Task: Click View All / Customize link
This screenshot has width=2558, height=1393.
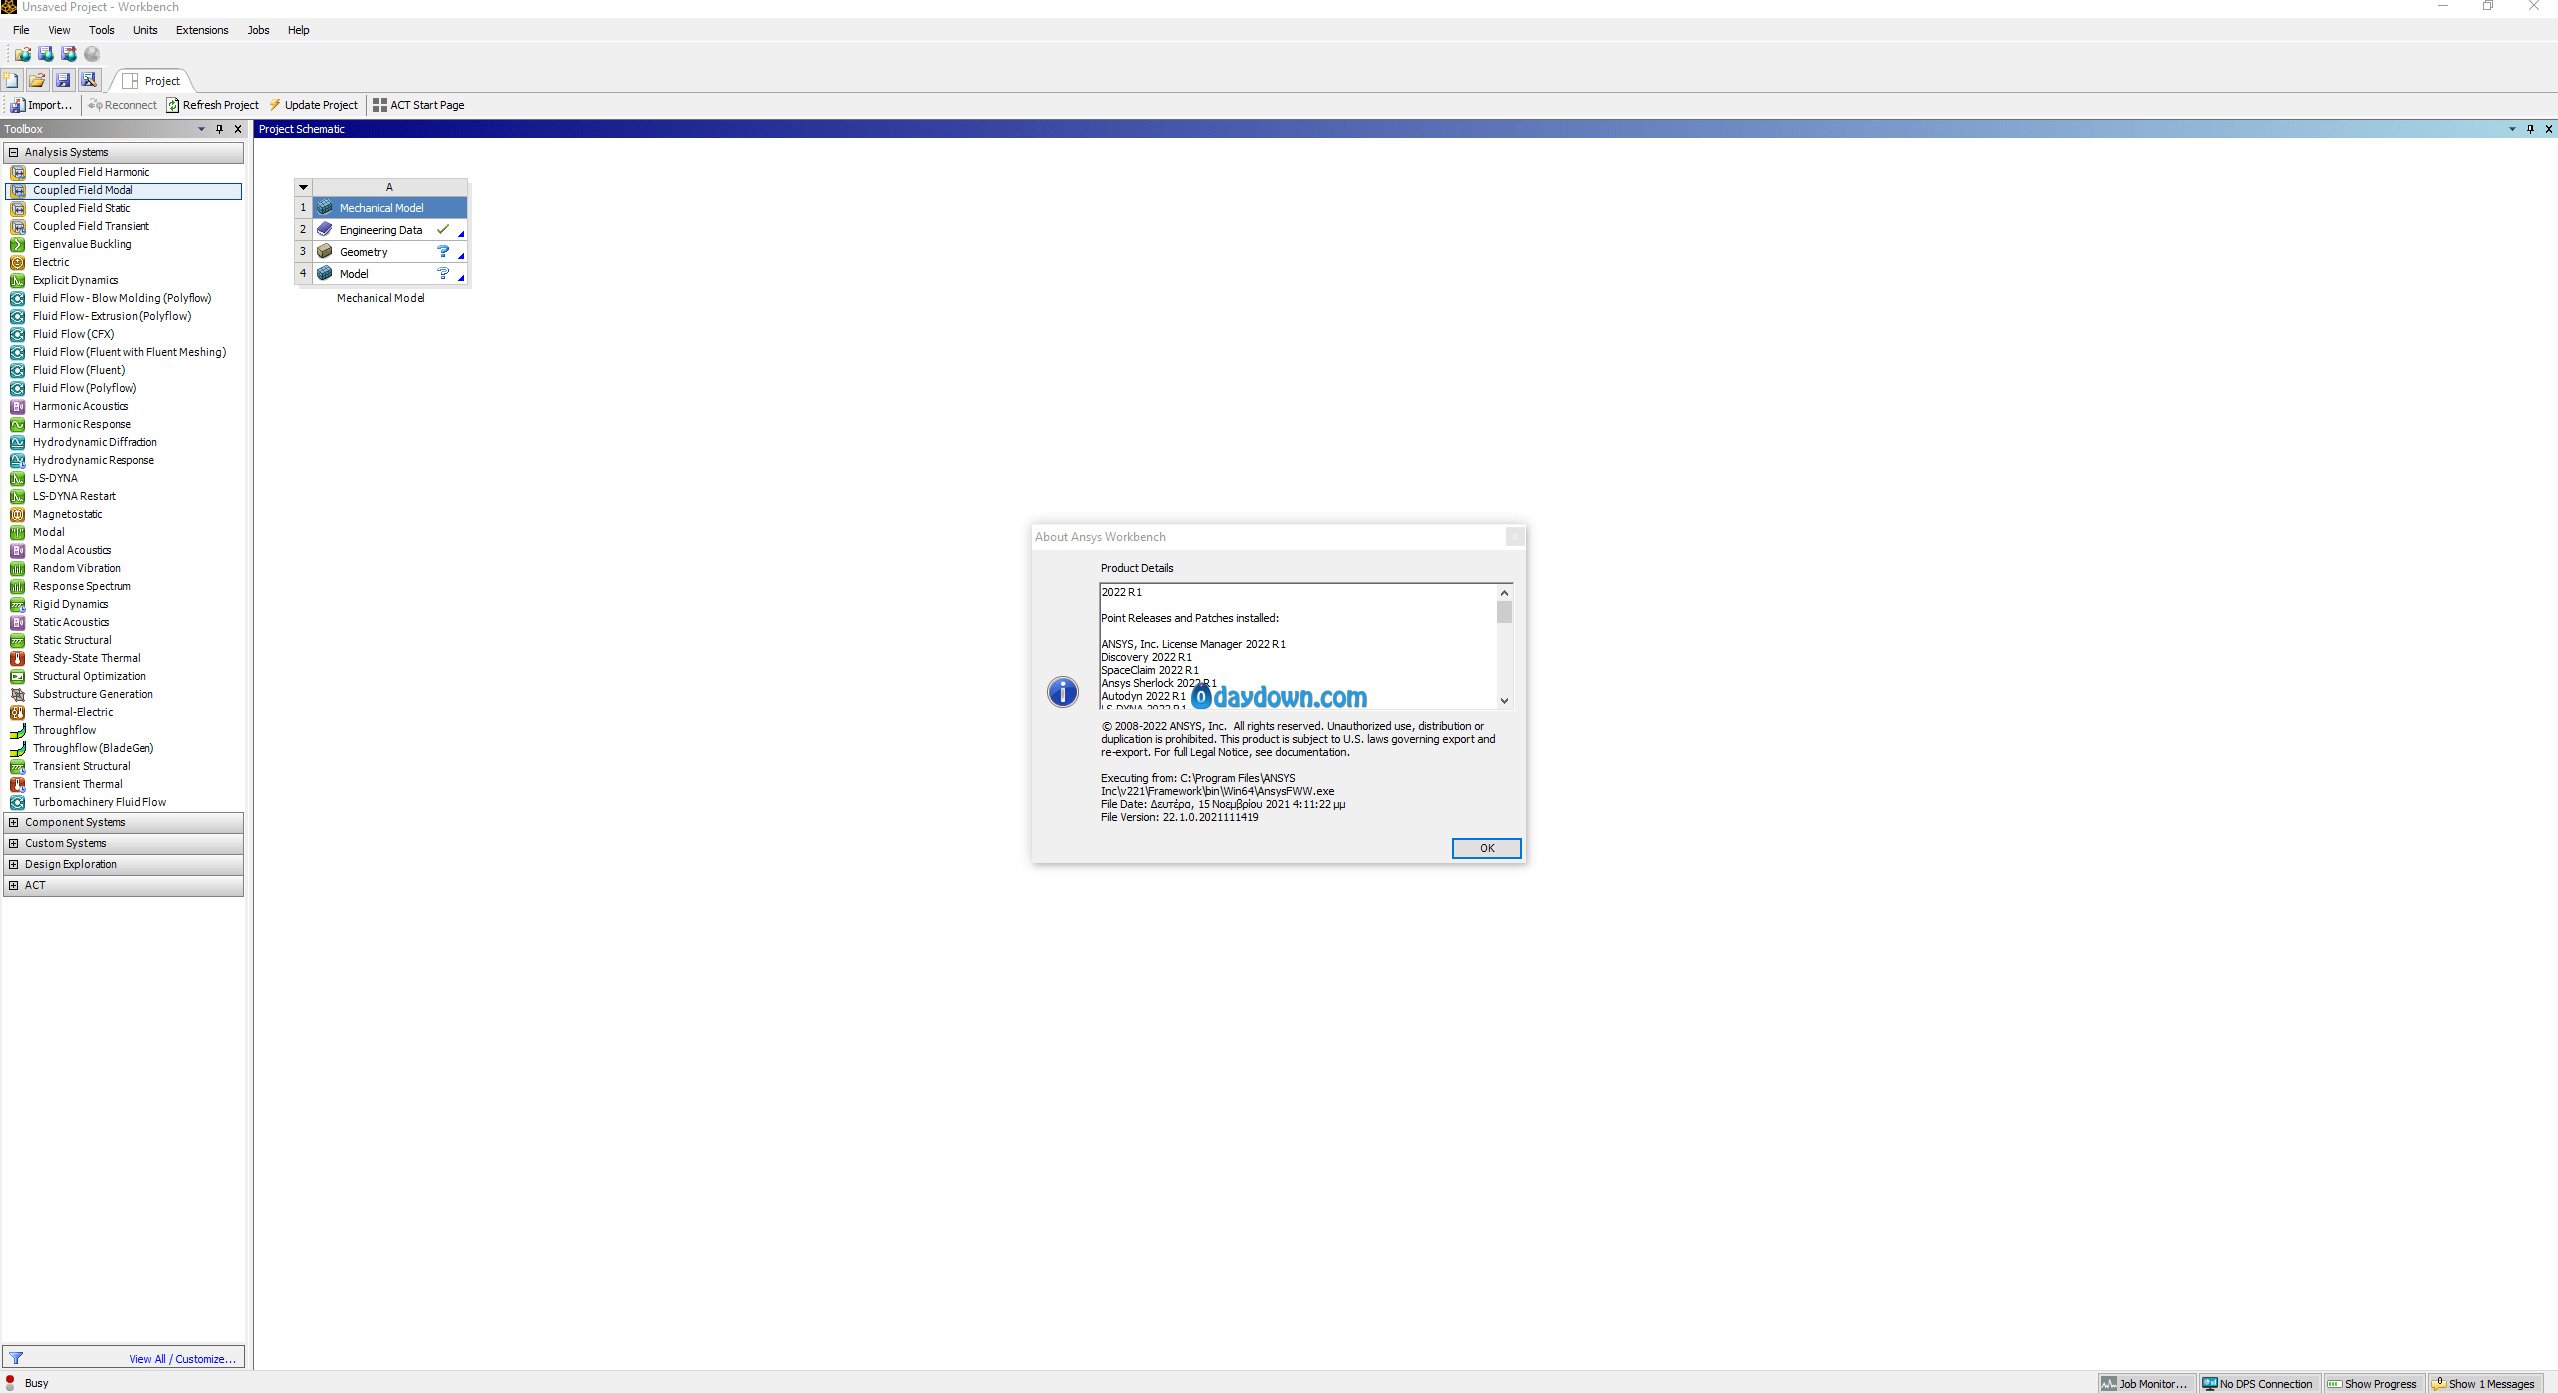Action: (182, 1359)
